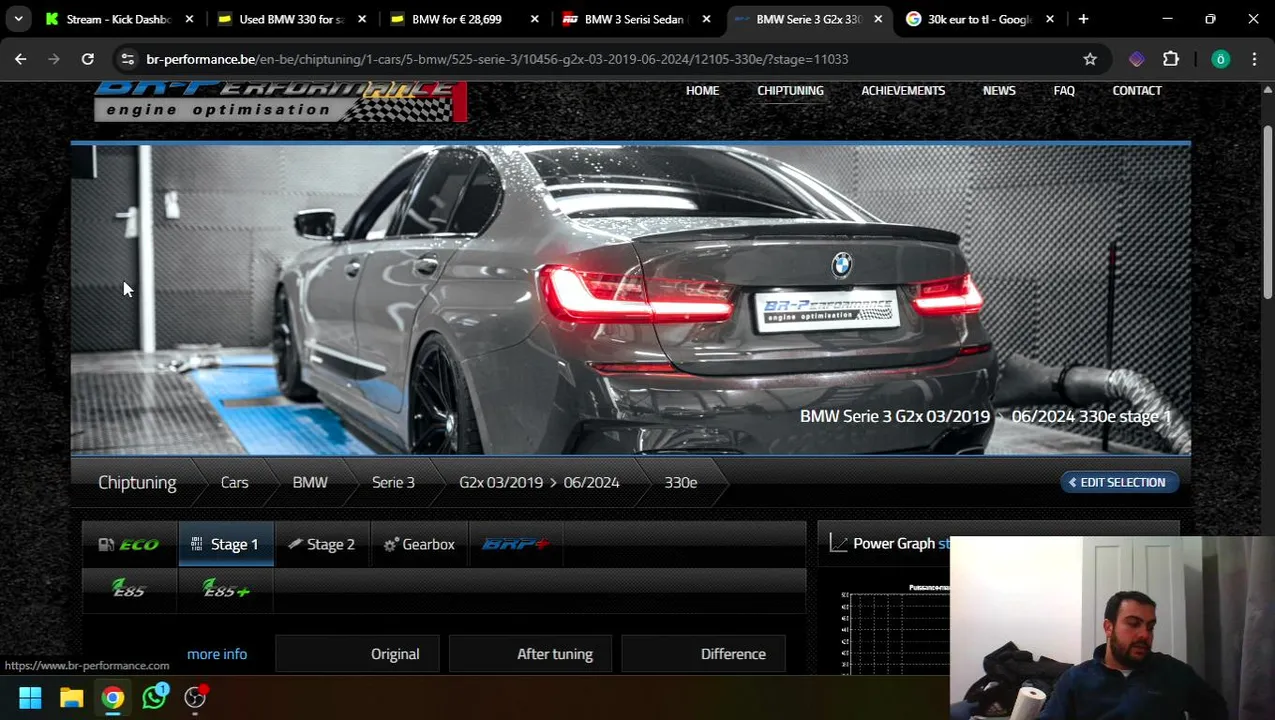Select the Stage 1 tuning tab
The width and height of the screenshot is (1275, 720).
pos(226,544)
